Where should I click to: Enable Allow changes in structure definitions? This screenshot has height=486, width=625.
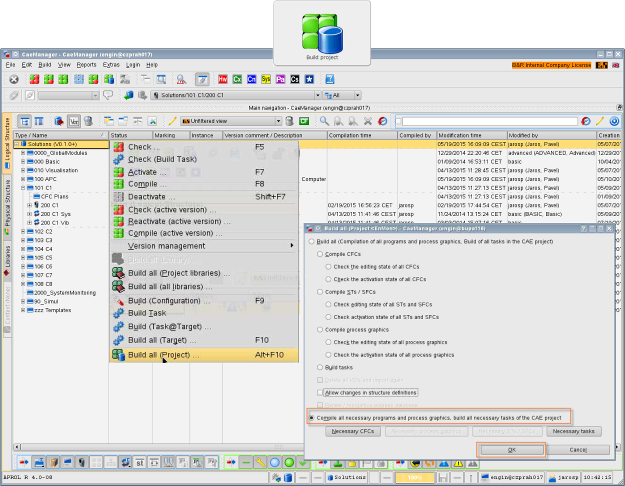tap(320, 393)
